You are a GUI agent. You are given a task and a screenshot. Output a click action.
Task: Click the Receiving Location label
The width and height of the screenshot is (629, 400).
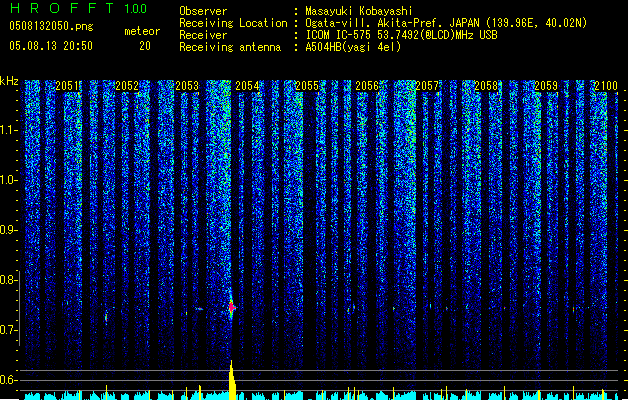[x=233, y=23]
